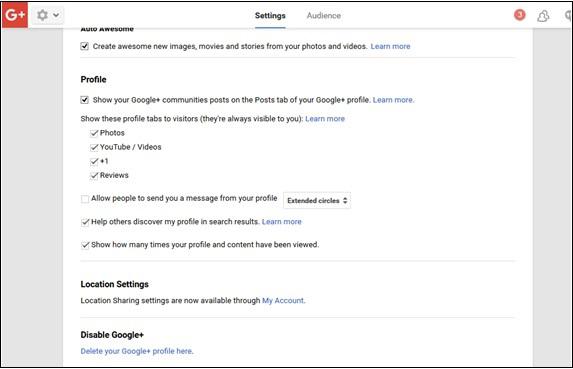Click the Google+ logo icon

point(15,15)
